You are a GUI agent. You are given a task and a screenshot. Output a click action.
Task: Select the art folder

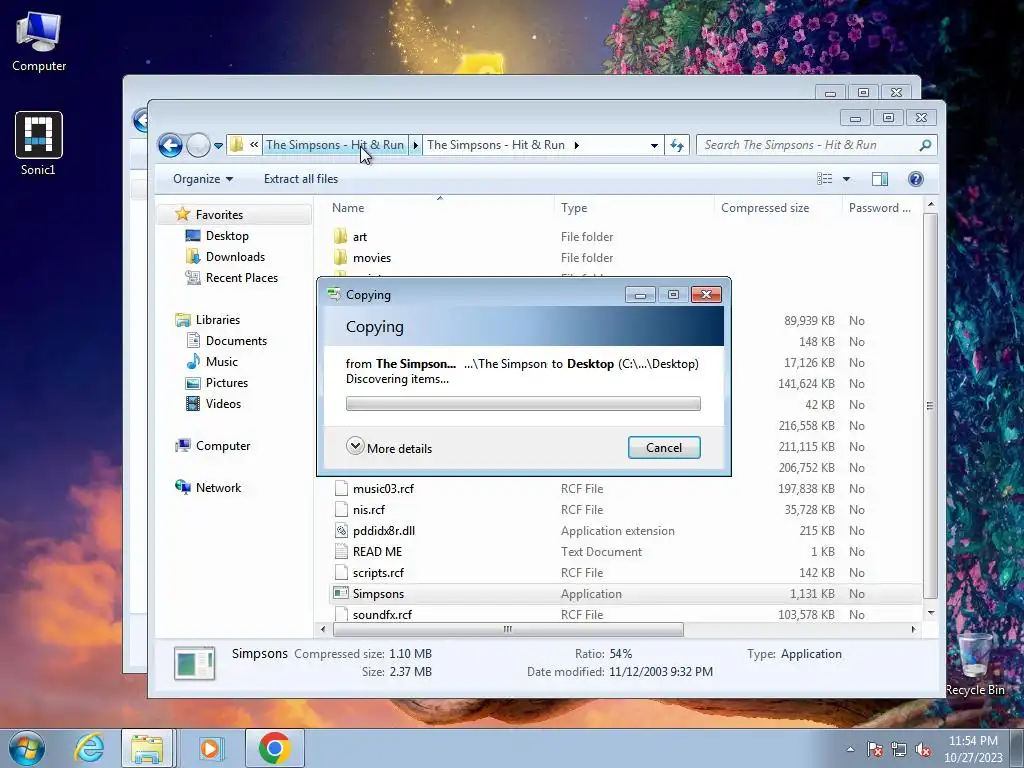pos(360,237)
